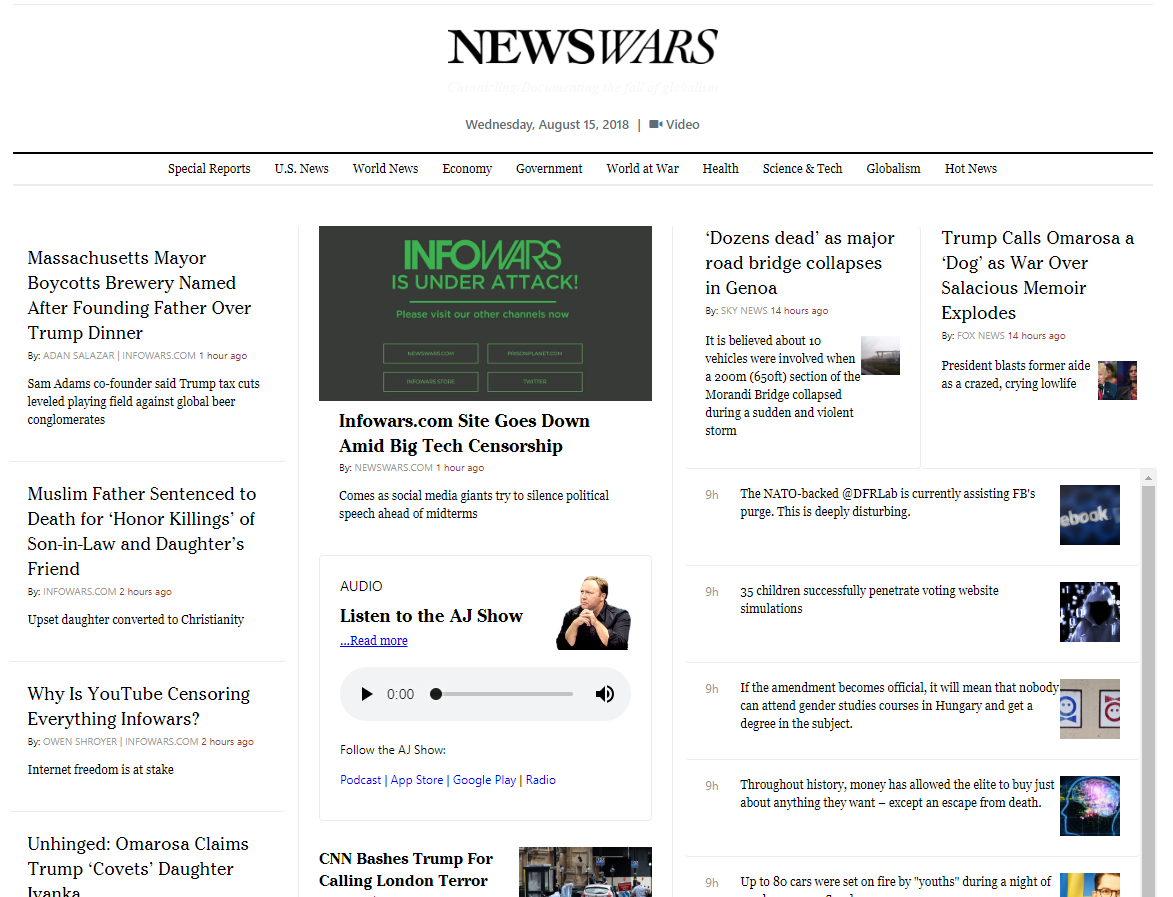Screen dimensions: 1173x897
Task: Open the Radio link
Action: point(540,780)
